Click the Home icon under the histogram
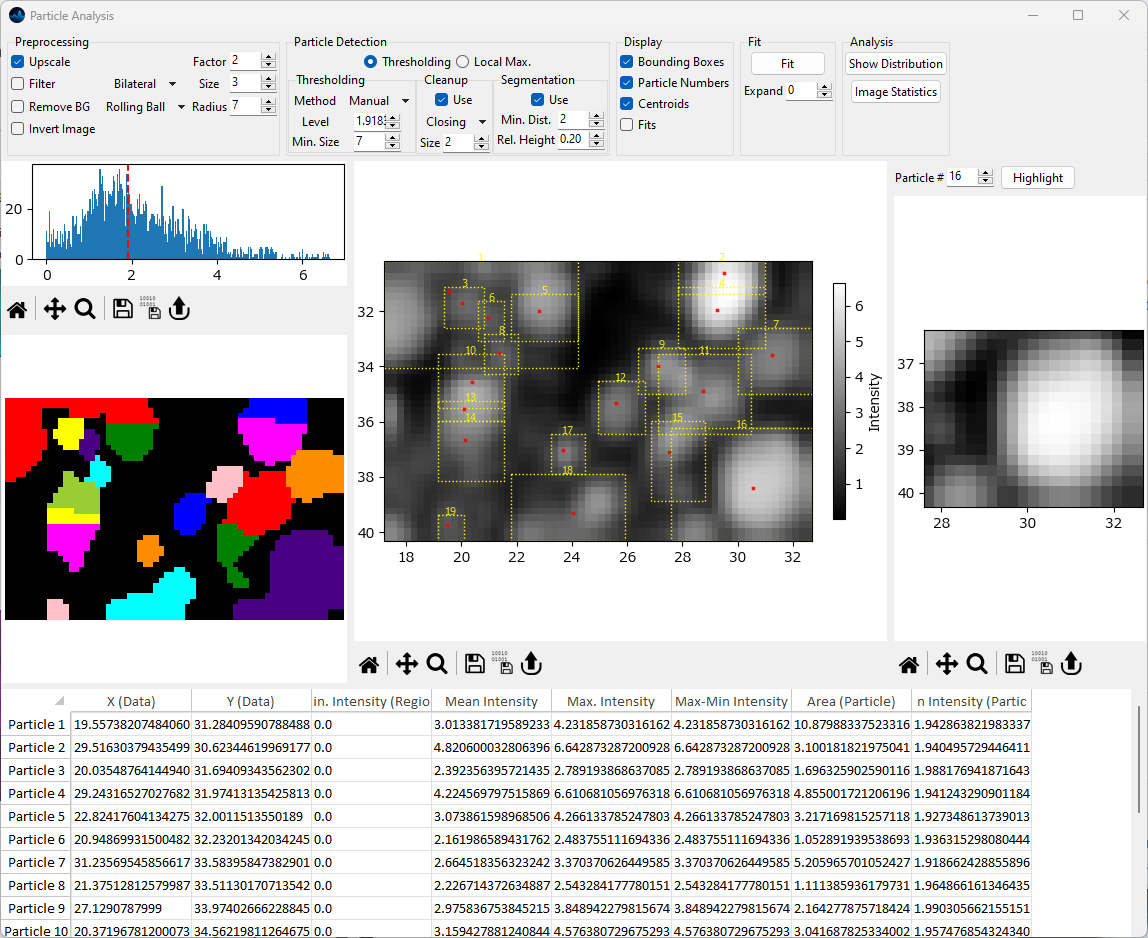The height and width of the screenshot is (938, 1148). (x=17, y=309)
